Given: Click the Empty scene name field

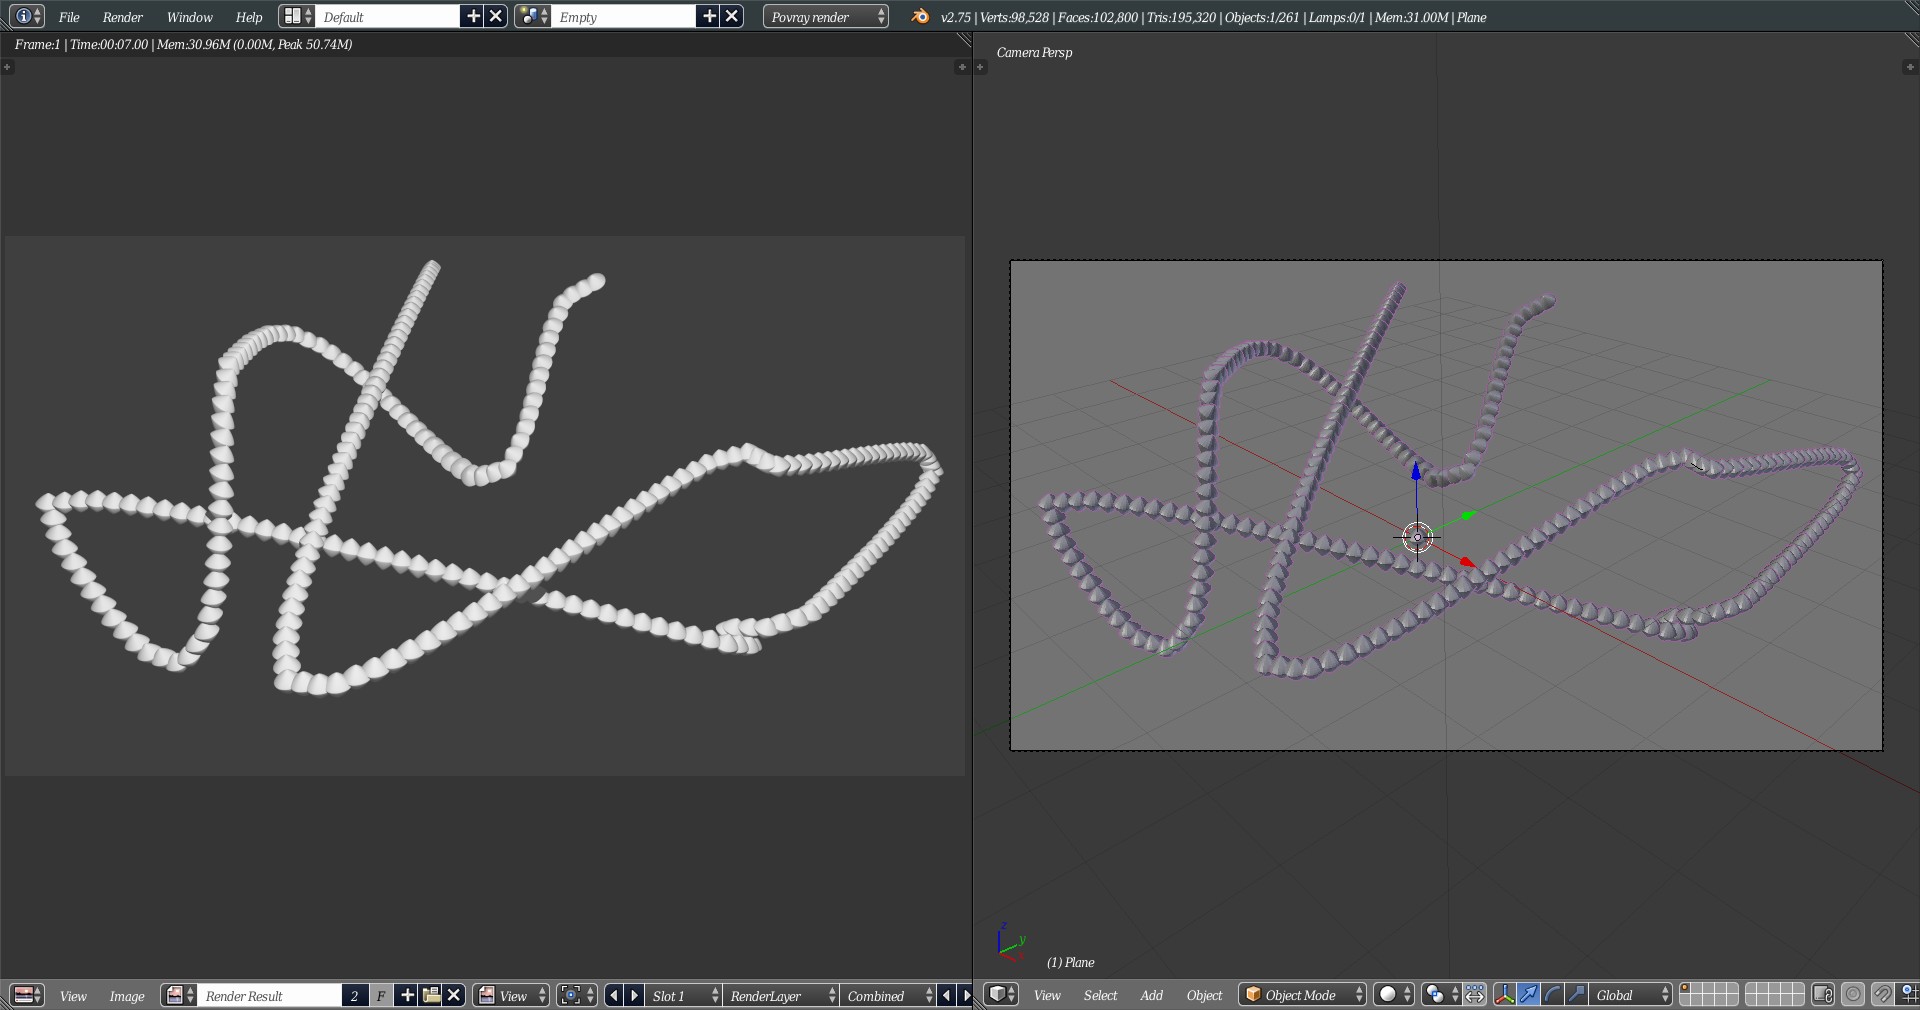Looking at the screenshot, I should point(622,17).
